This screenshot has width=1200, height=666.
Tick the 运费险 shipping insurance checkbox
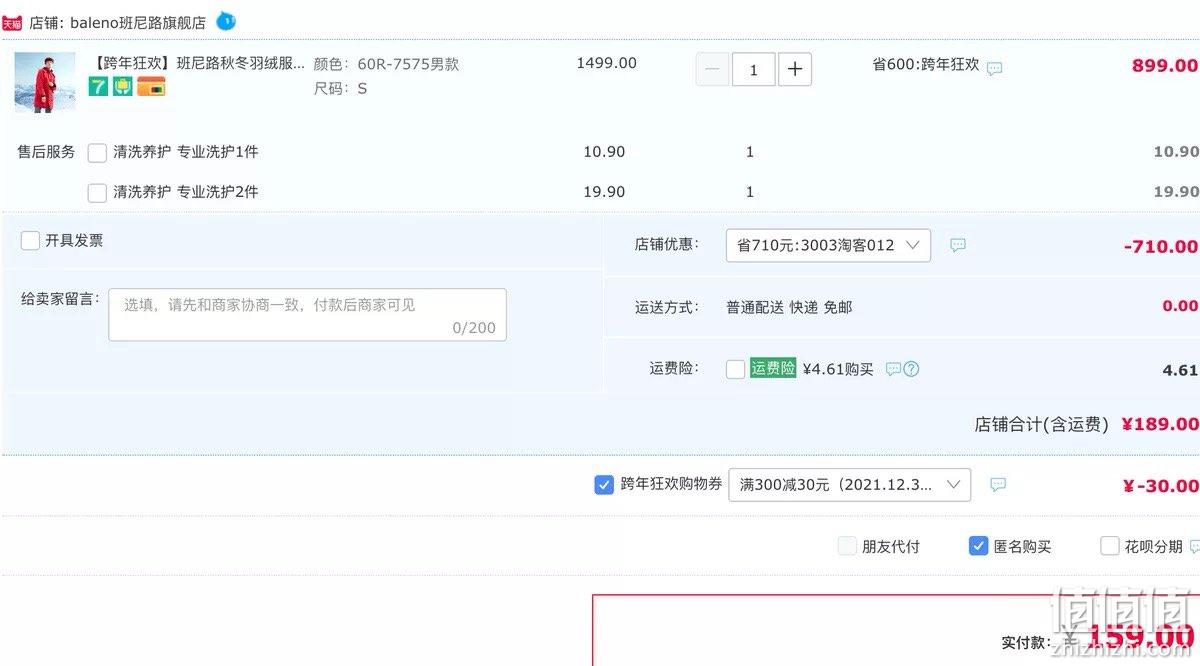tap(735, 369)
